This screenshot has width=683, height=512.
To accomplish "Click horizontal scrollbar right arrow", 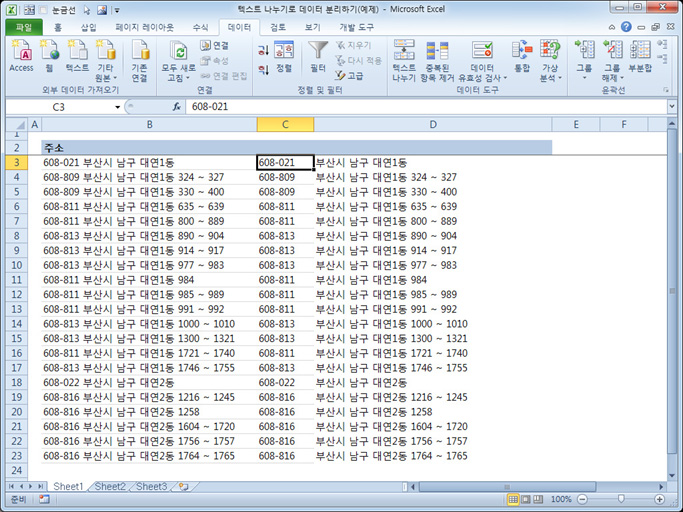I will (x=661, y=487).
